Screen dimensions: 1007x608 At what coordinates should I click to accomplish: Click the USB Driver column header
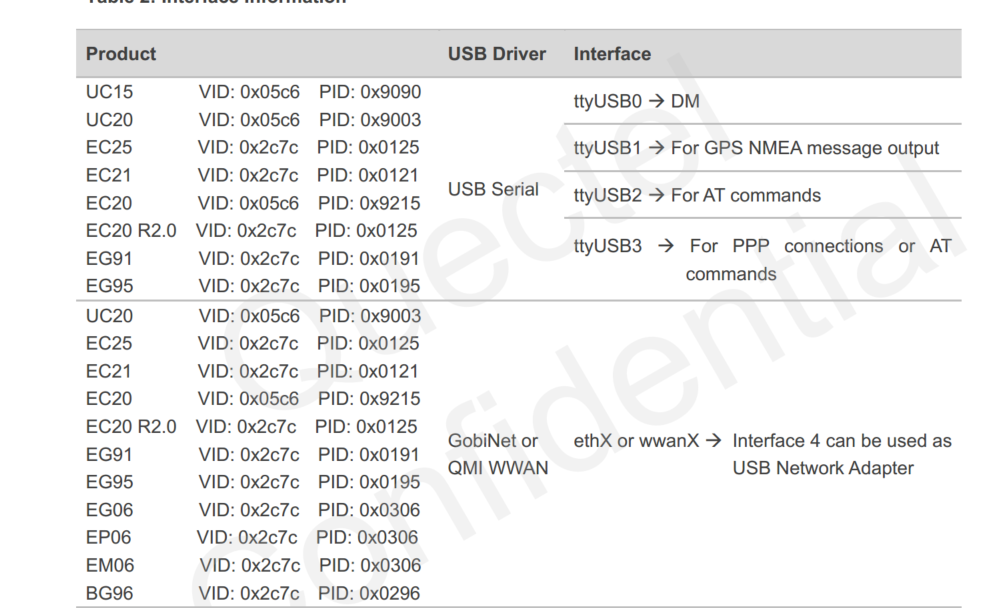pos(497,54)
